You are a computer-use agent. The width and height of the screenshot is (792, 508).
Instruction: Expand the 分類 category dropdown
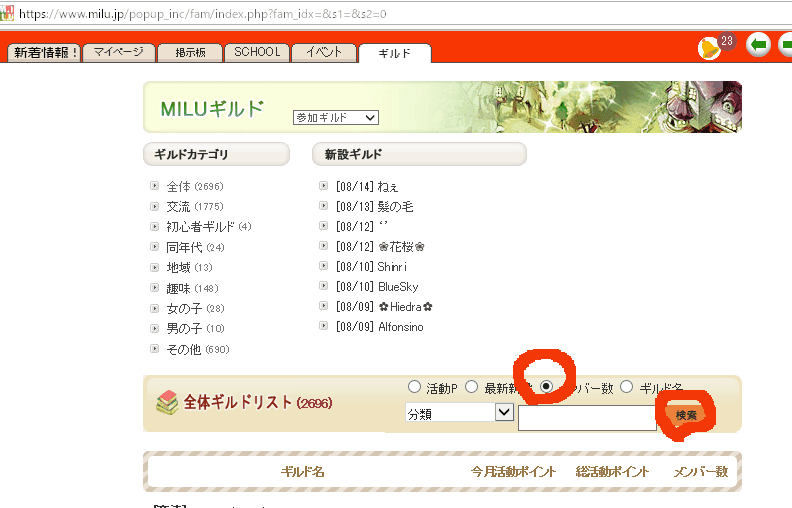pos(459,413)
